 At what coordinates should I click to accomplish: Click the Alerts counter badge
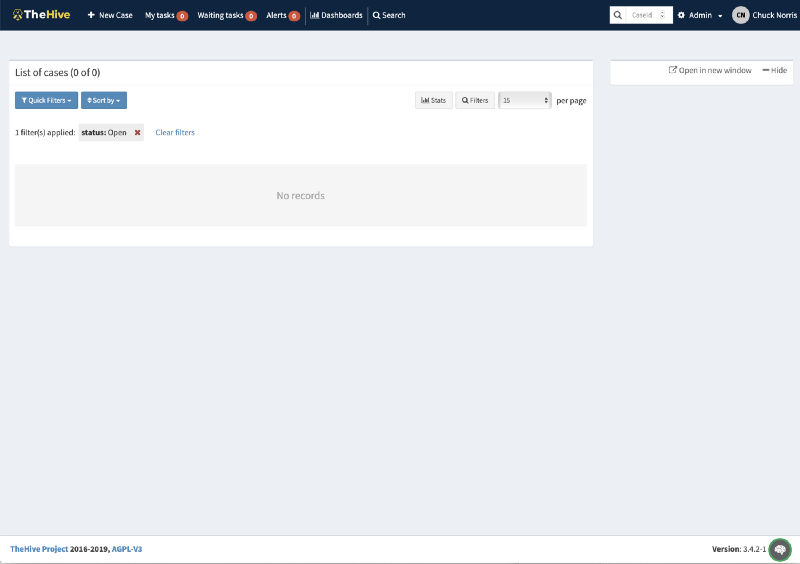(294, 16)
